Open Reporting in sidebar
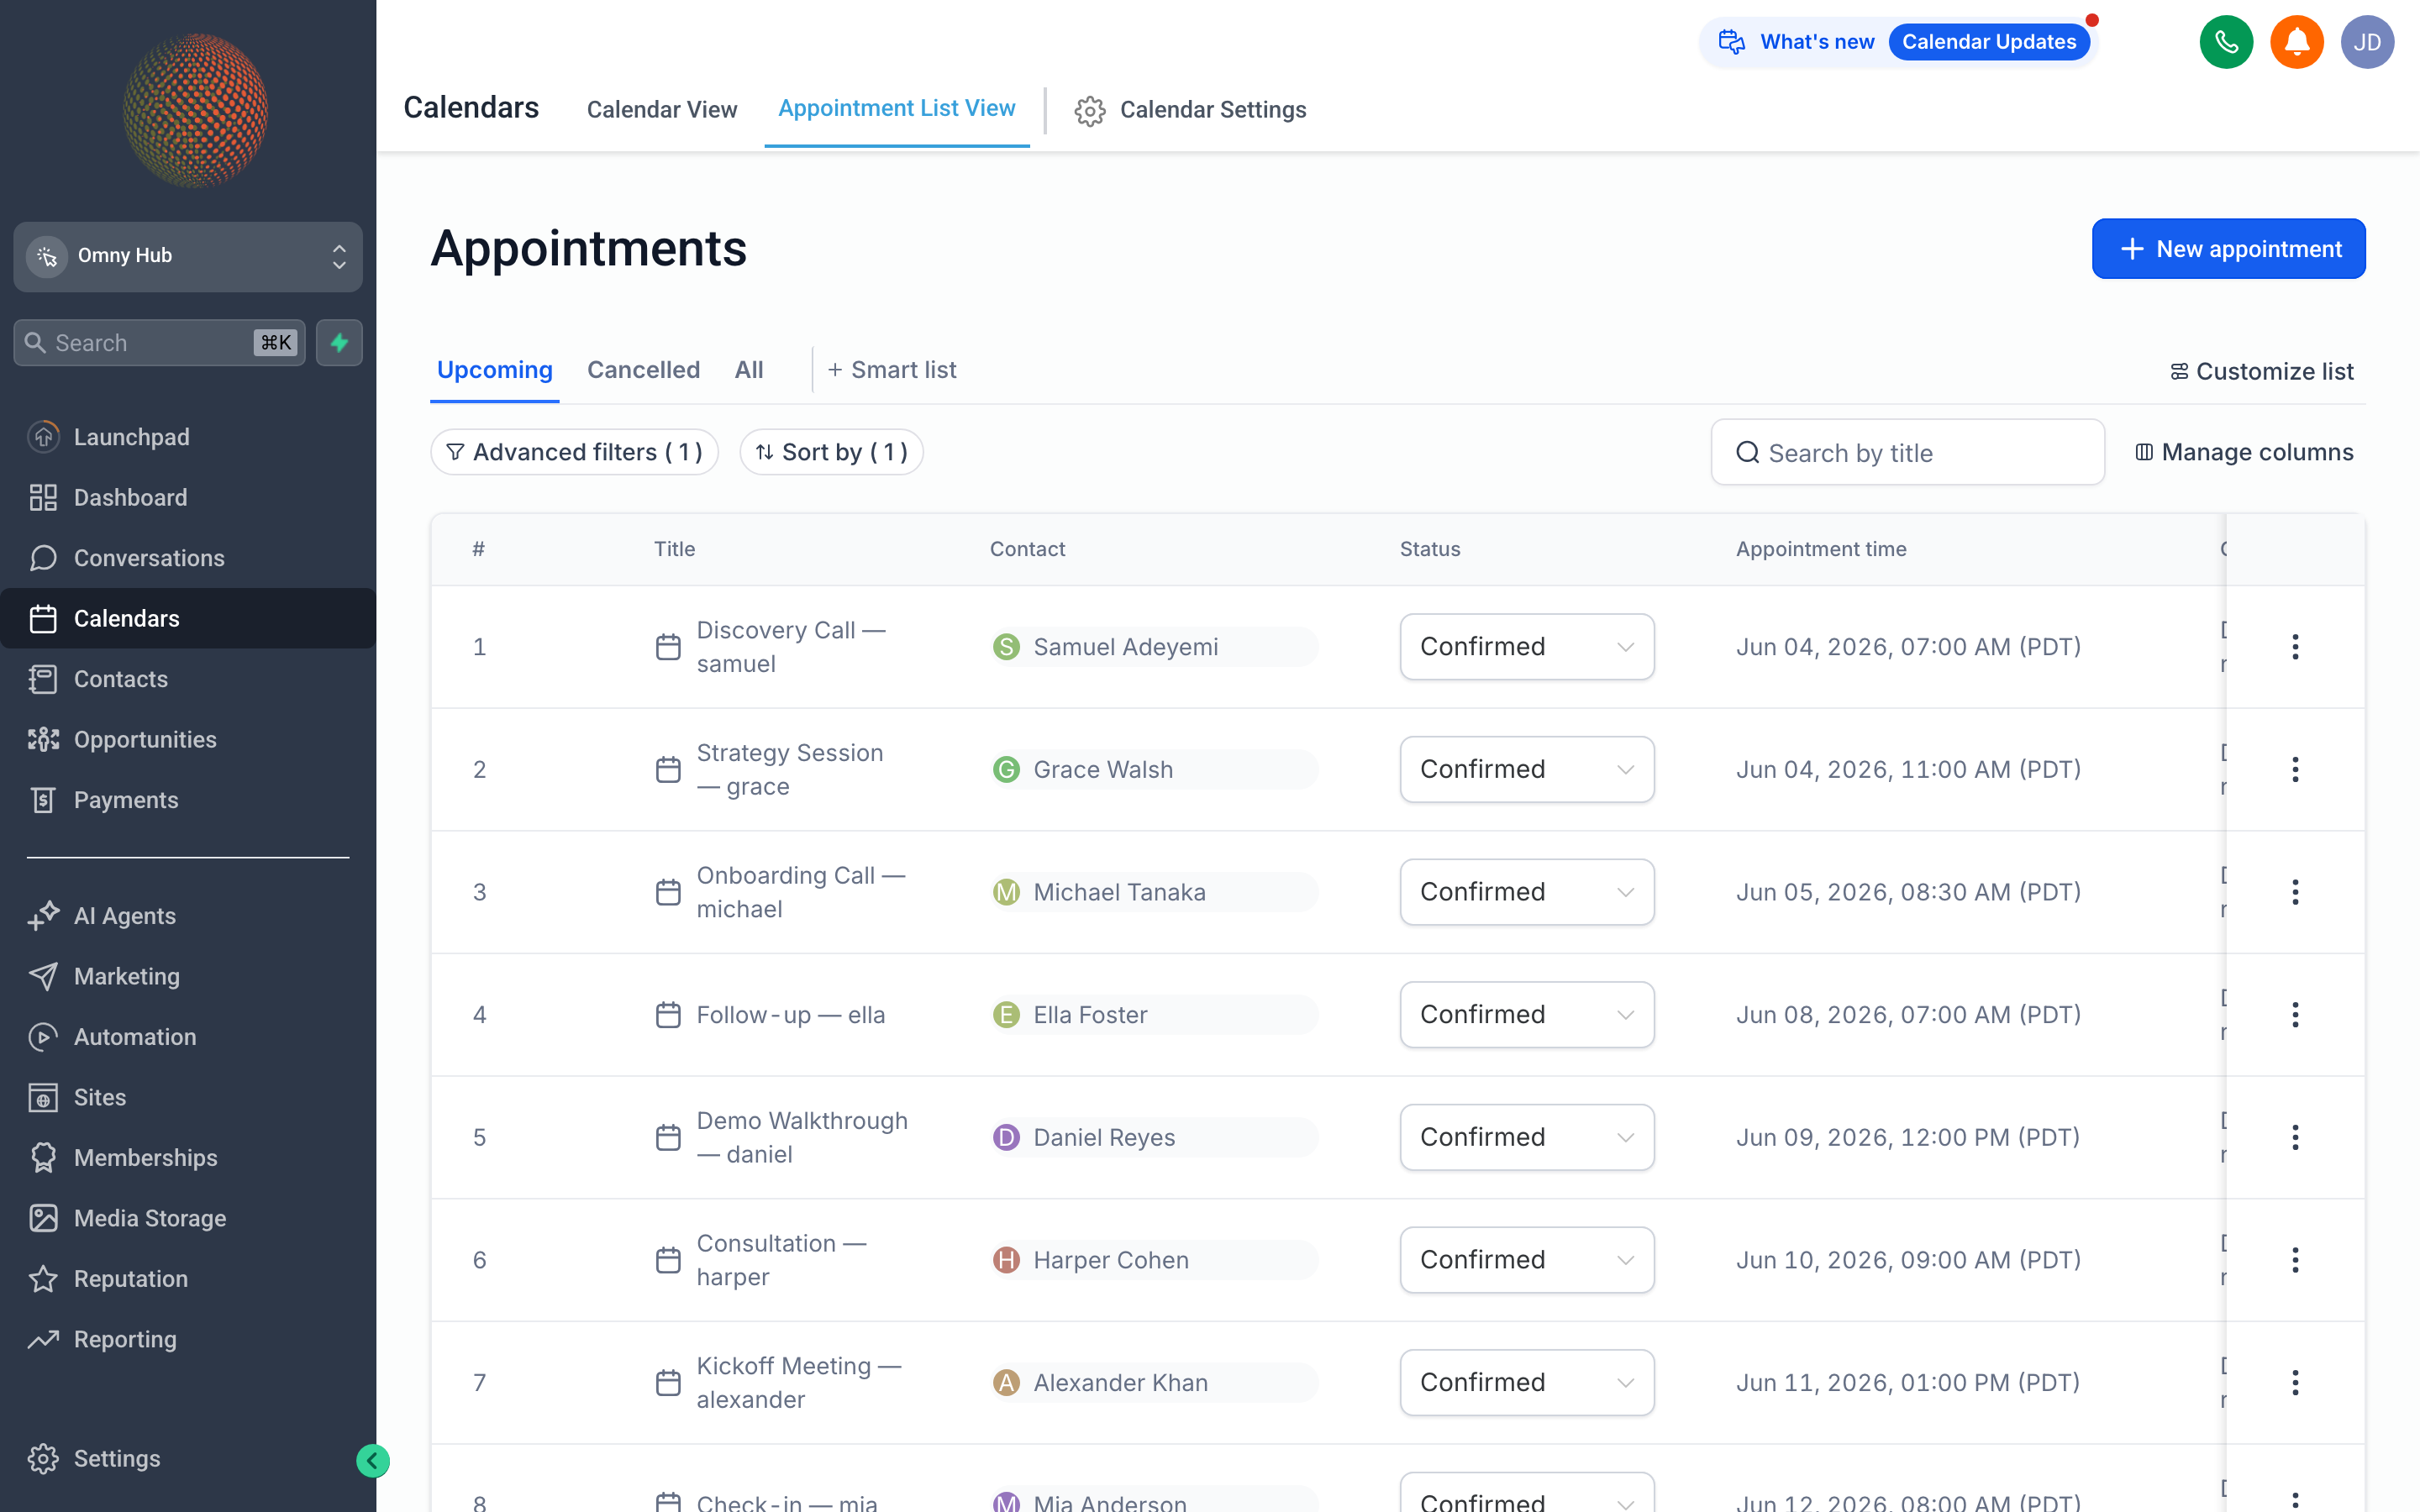This screenshot has width=2420, height=1512. (188, 1339)
